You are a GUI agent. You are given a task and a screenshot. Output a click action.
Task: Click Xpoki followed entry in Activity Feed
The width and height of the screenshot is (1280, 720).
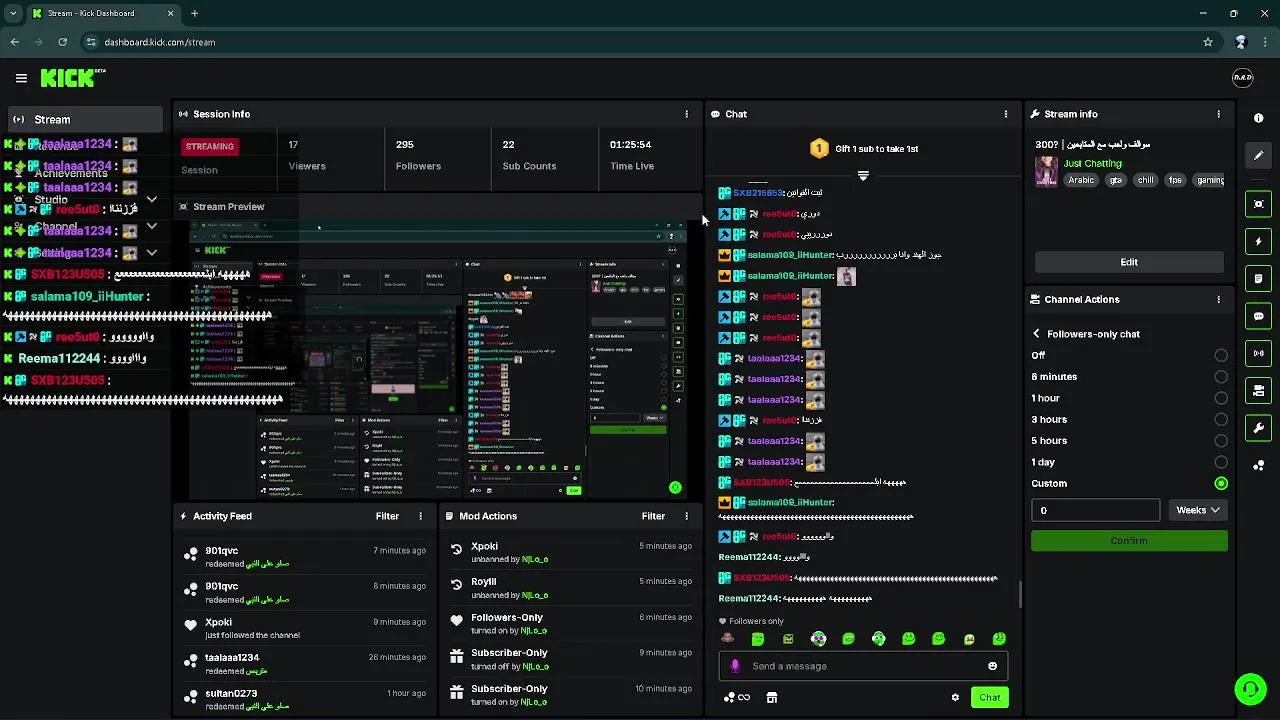pos(306,628)
